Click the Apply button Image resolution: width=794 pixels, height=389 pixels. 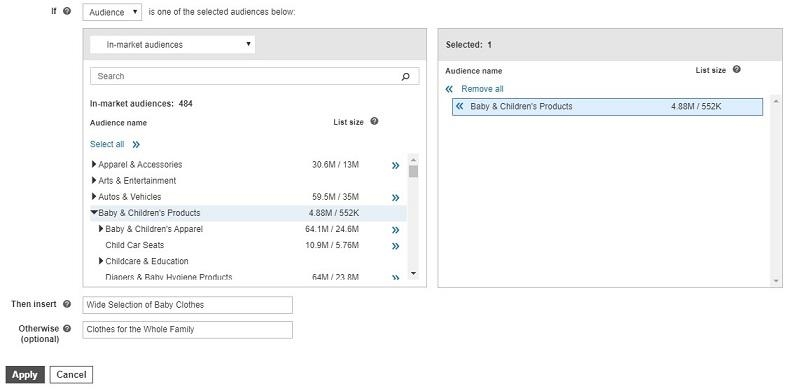click(25, 375)
